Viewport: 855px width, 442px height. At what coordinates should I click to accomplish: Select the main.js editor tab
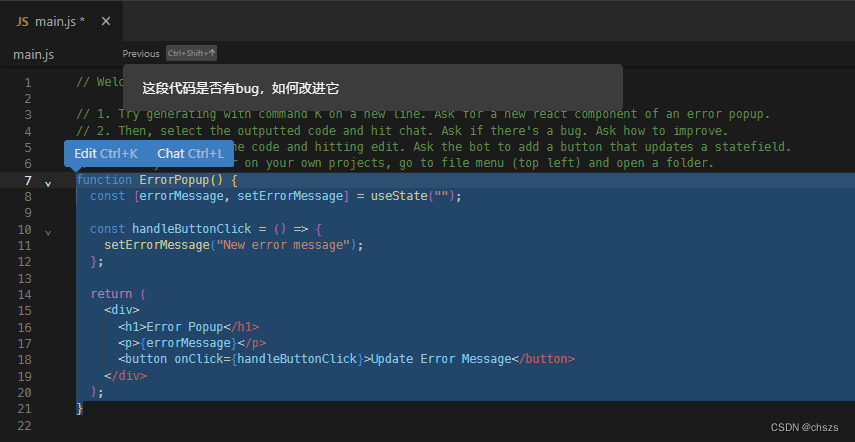pos(61,21)
